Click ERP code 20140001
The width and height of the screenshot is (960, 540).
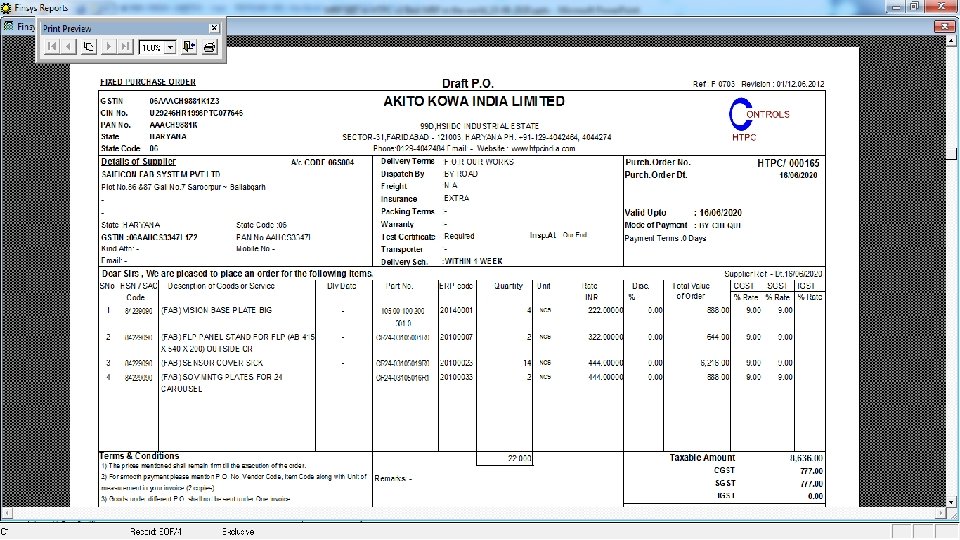click(456, 310)
